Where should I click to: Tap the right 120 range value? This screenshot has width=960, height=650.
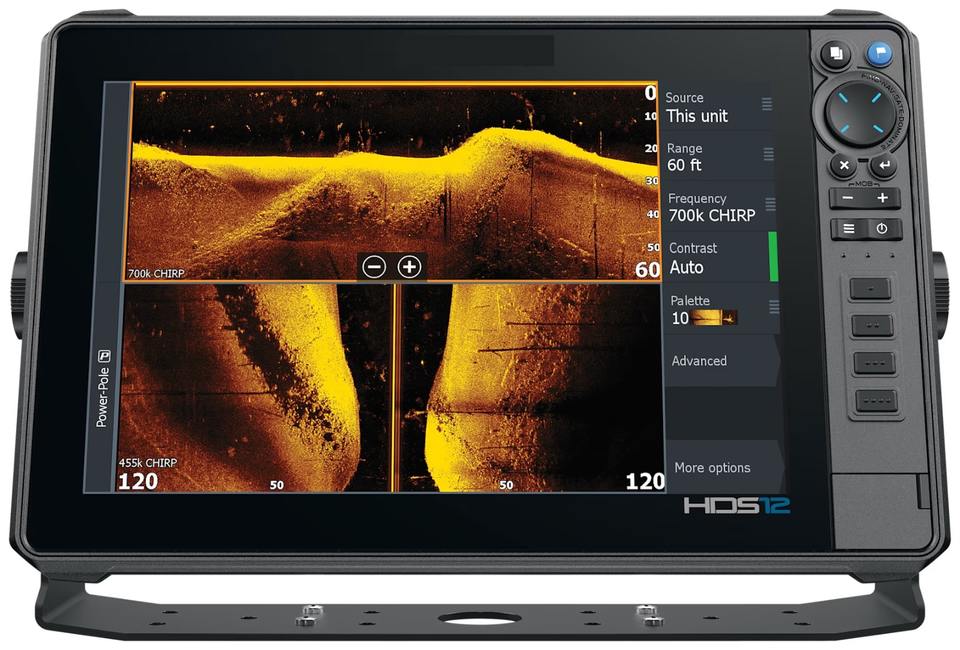[x=645, y=481]
